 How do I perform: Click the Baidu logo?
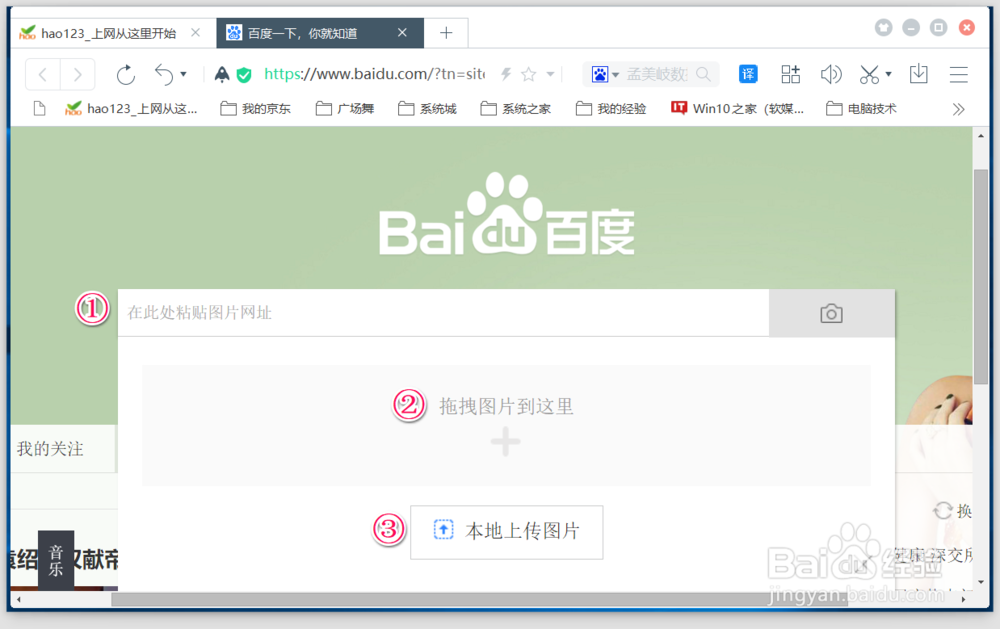point(506,214)
